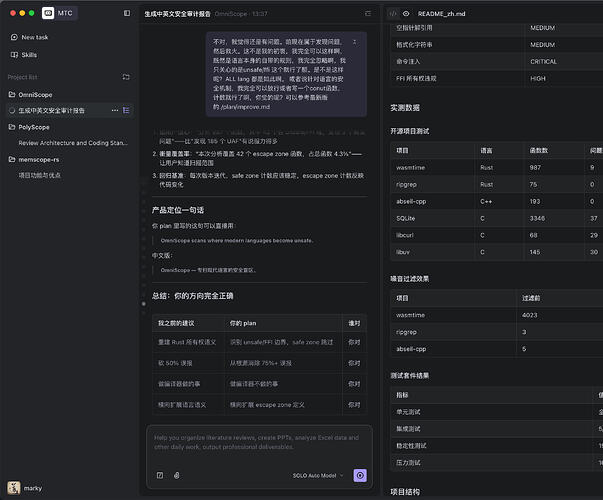Click the libuv project cell
Viewport: 603px width, 500px height.
(403, 252)
